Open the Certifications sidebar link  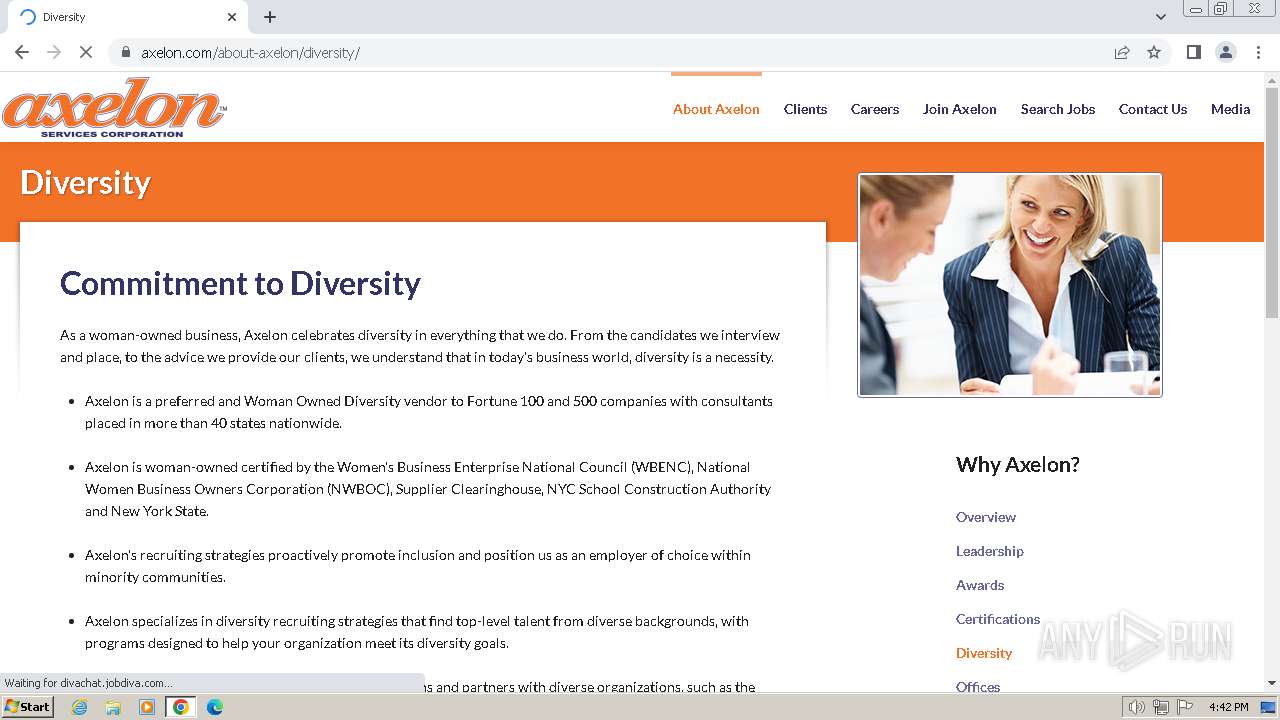[x=998, y=619]
